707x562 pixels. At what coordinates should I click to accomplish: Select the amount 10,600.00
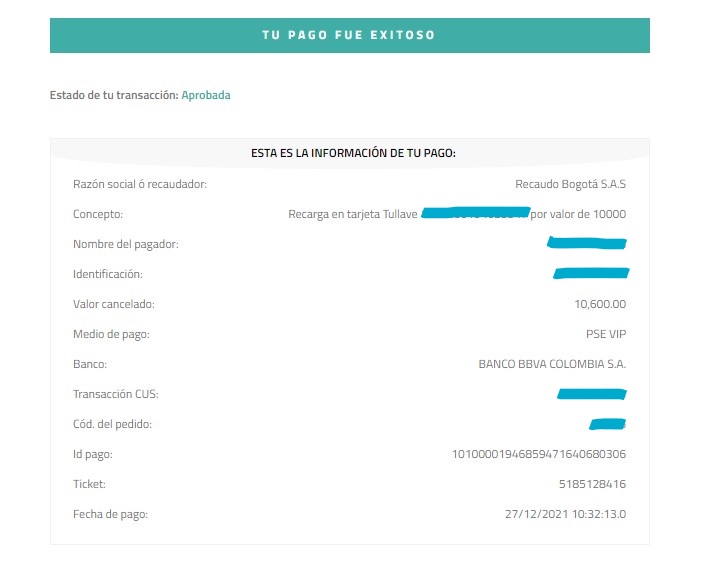[x=600, y=304]
